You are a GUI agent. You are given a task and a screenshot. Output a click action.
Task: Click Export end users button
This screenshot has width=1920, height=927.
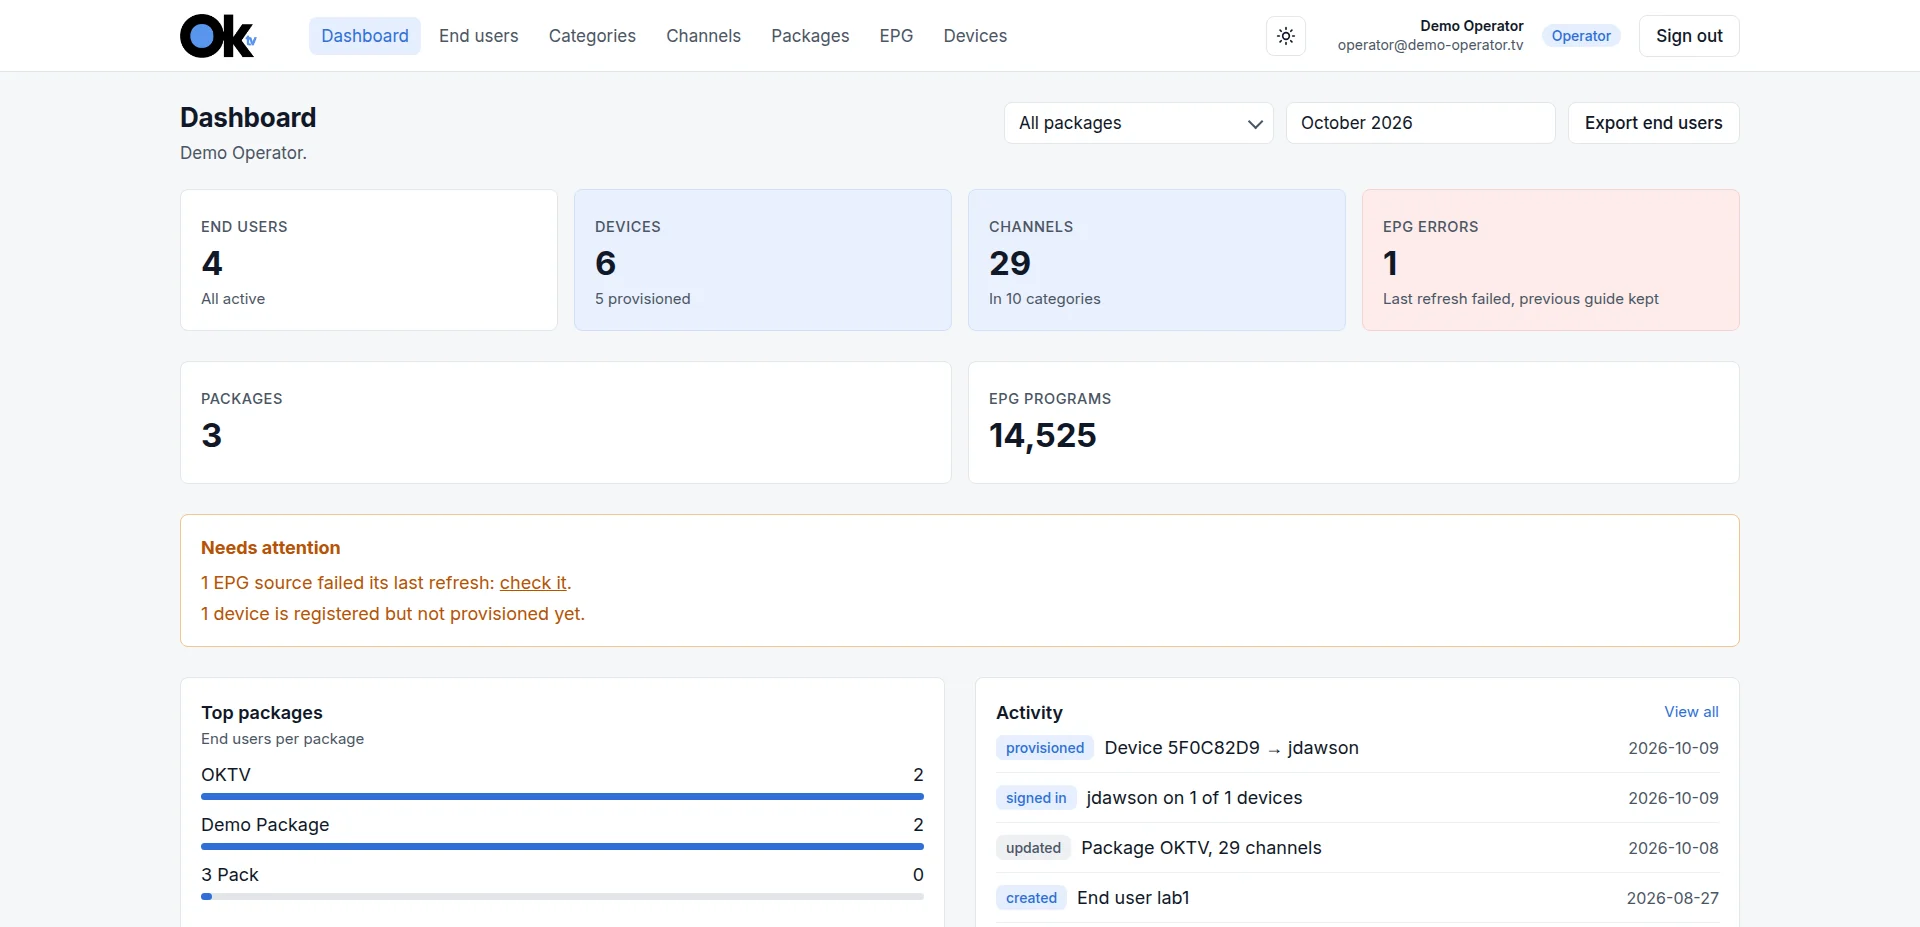pos(1654,123)
